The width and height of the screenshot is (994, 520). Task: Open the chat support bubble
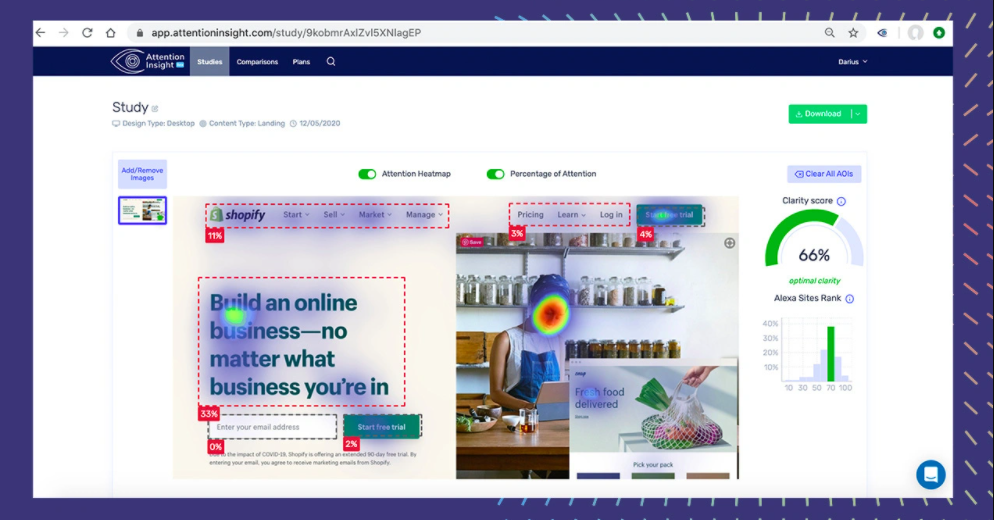930,474
